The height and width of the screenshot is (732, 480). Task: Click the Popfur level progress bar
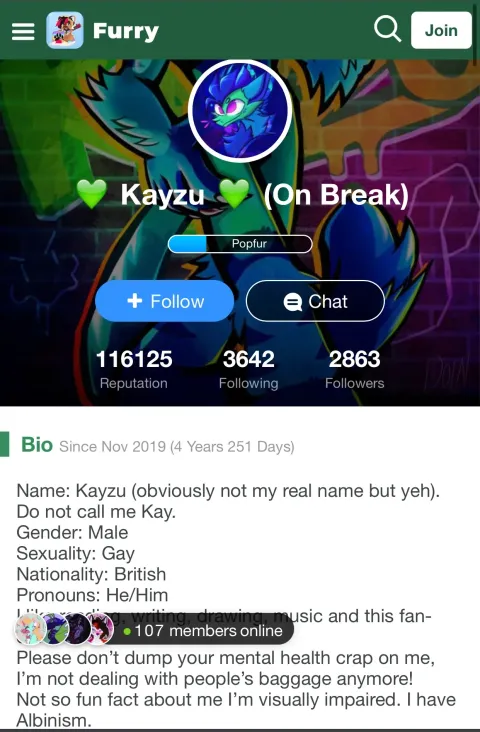tap(240, 244)
